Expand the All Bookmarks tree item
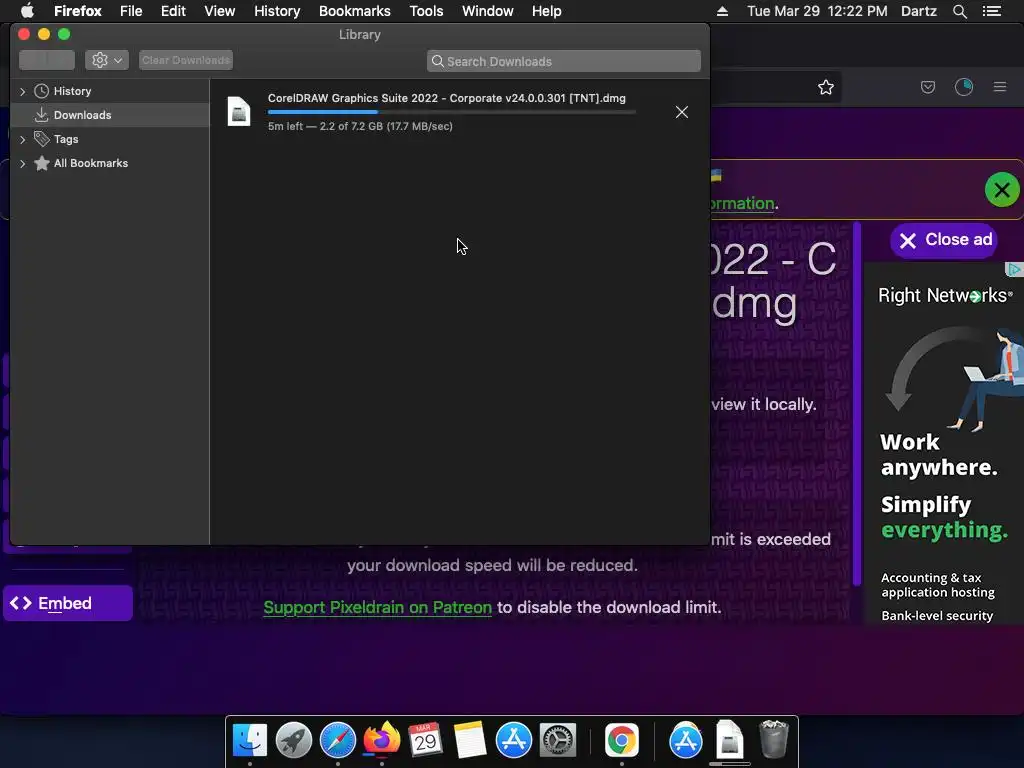Image resolution: width=1024 pixels, height=768 pixels. pos(23,163)
